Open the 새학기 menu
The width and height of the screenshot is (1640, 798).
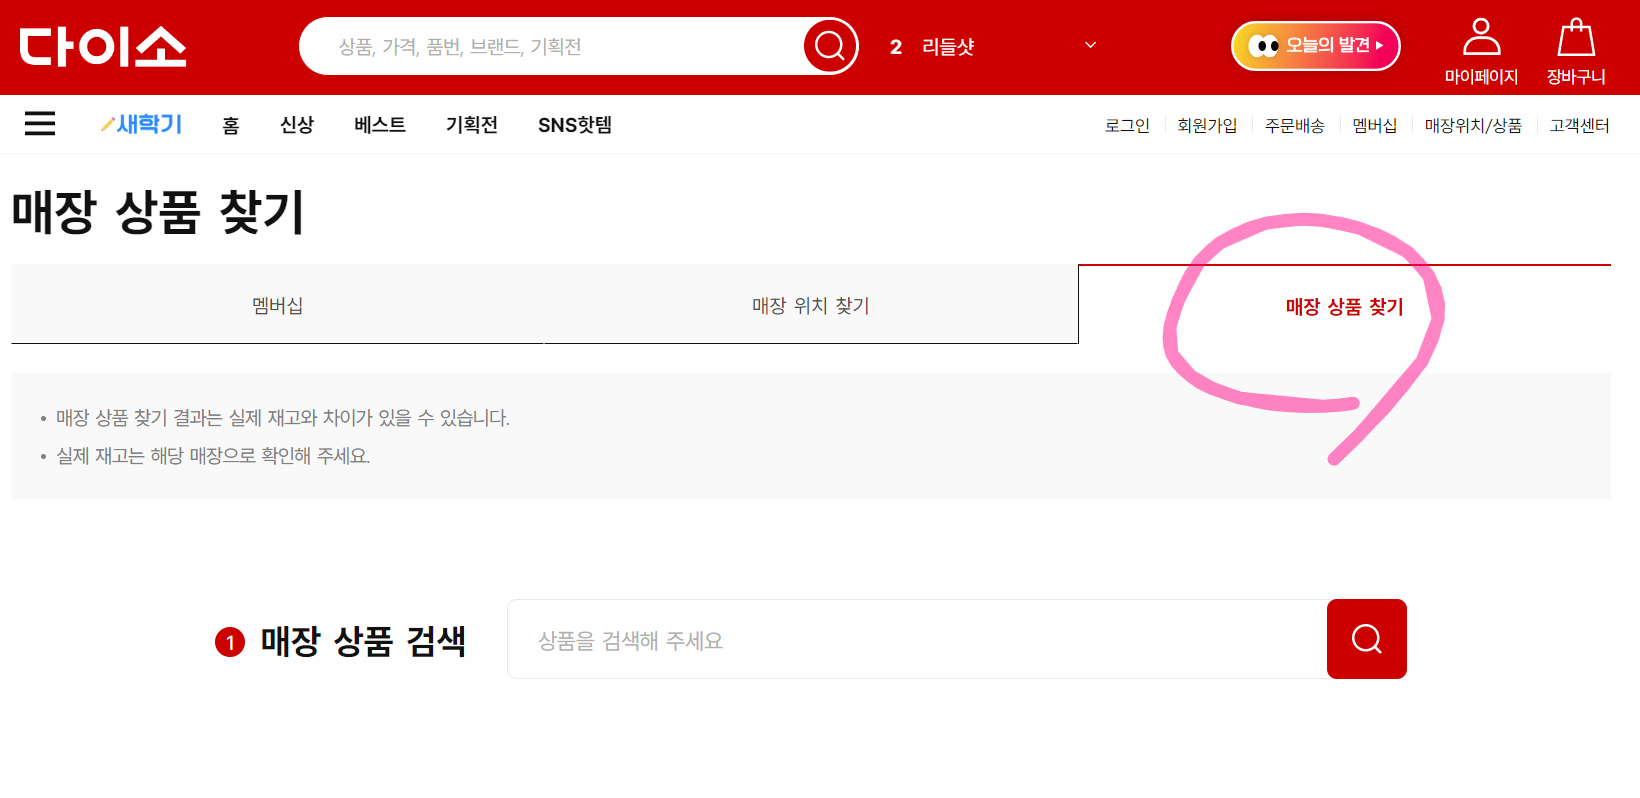141,124
